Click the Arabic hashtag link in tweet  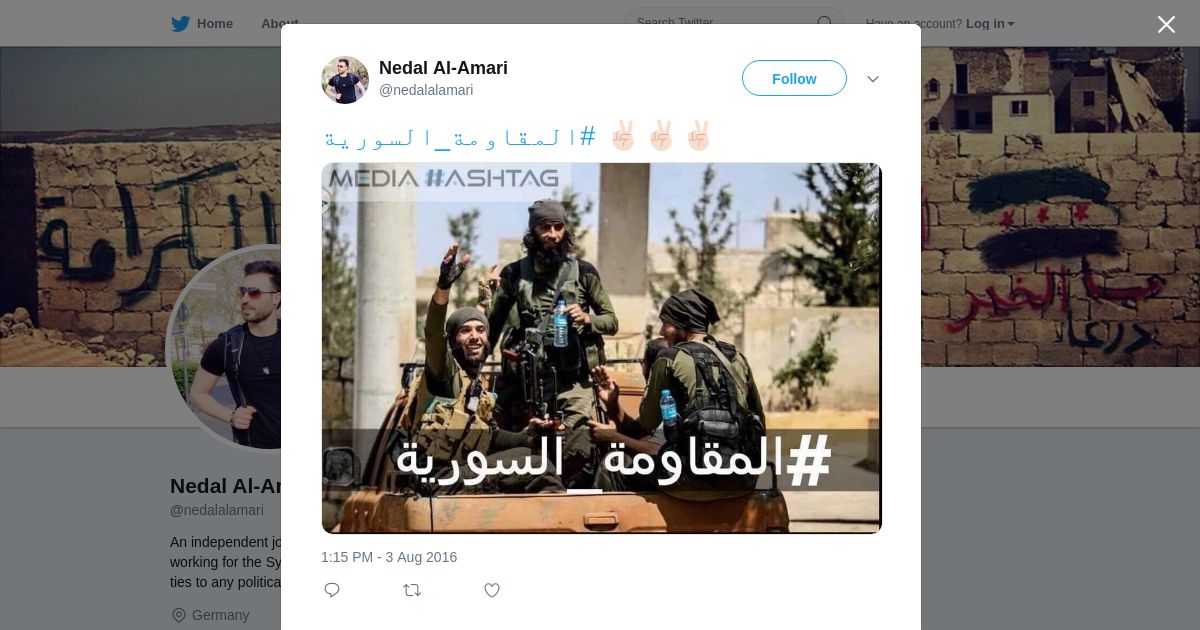[460, 137]
